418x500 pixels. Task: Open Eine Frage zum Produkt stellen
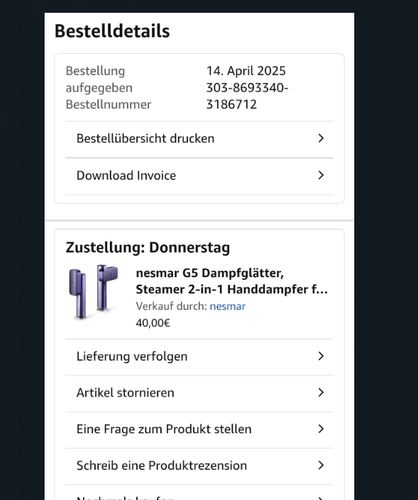coord(199,429)
